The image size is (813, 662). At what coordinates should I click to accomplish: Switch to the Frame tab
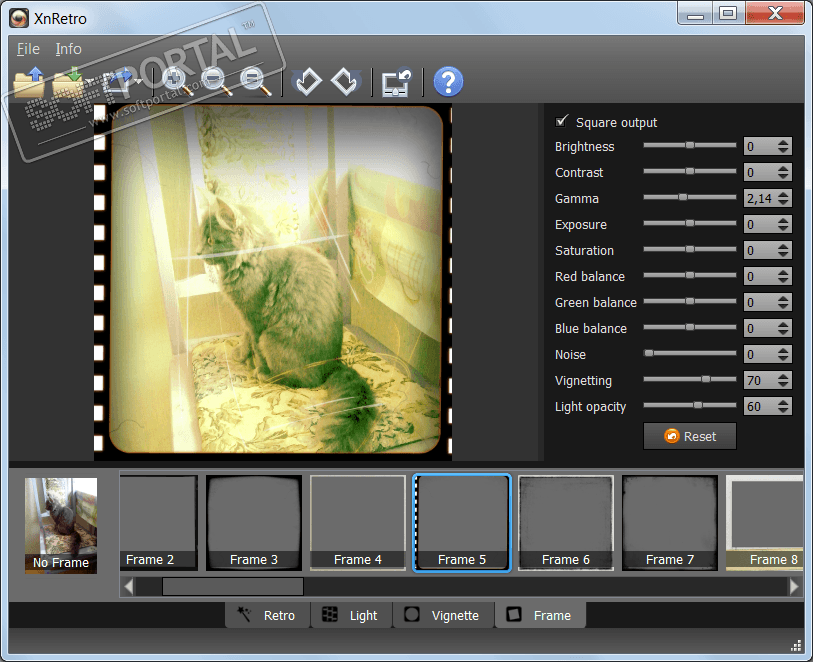[x=540, y=615]
